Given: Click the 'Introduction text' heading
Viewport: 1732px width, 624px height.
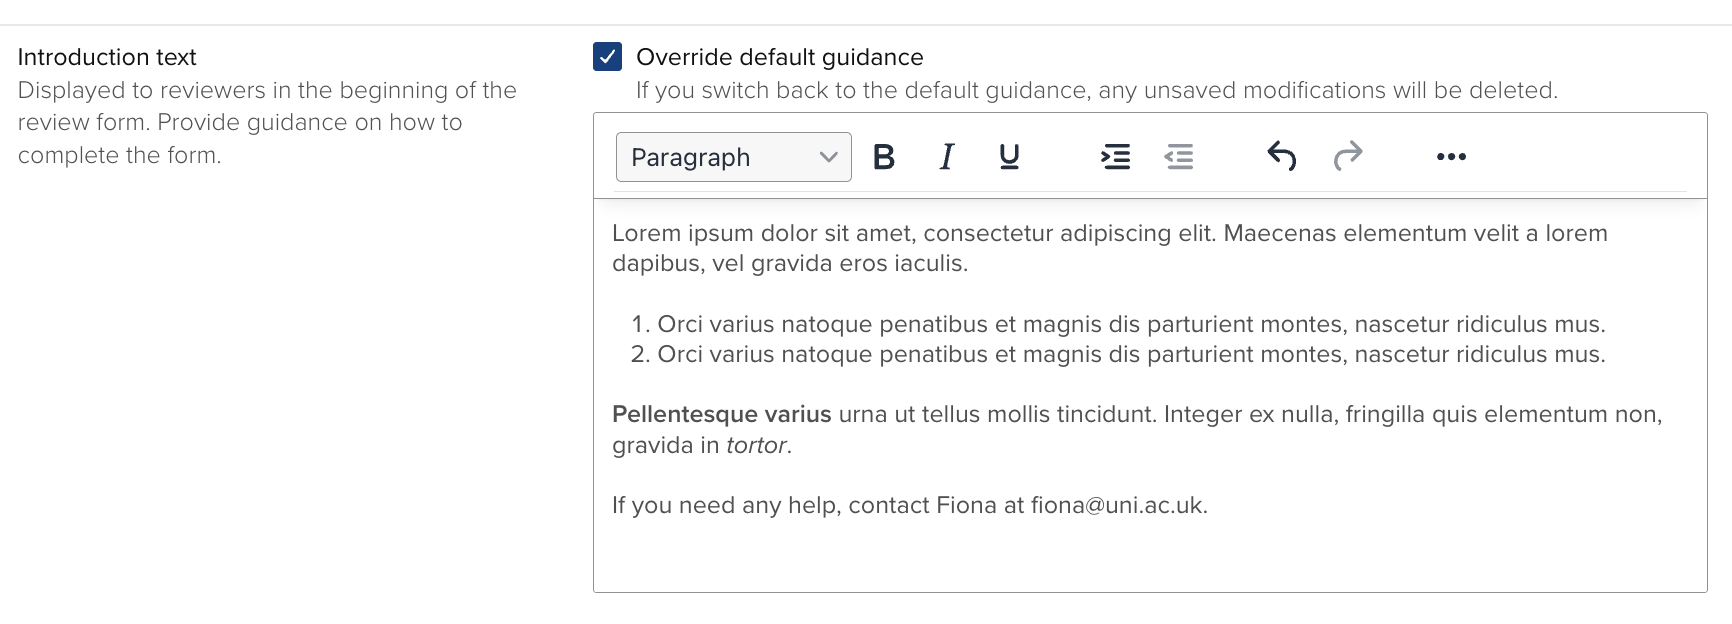Looking at the screenshot, I should 107,57.
